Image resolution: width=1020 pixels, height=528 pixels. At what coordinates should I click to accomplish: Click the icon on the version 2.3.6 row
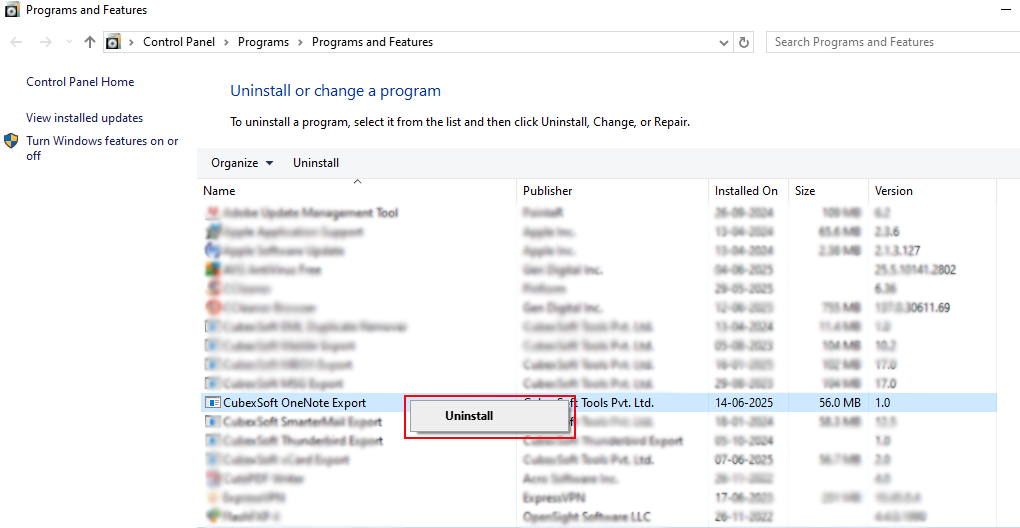coord(212,231)
